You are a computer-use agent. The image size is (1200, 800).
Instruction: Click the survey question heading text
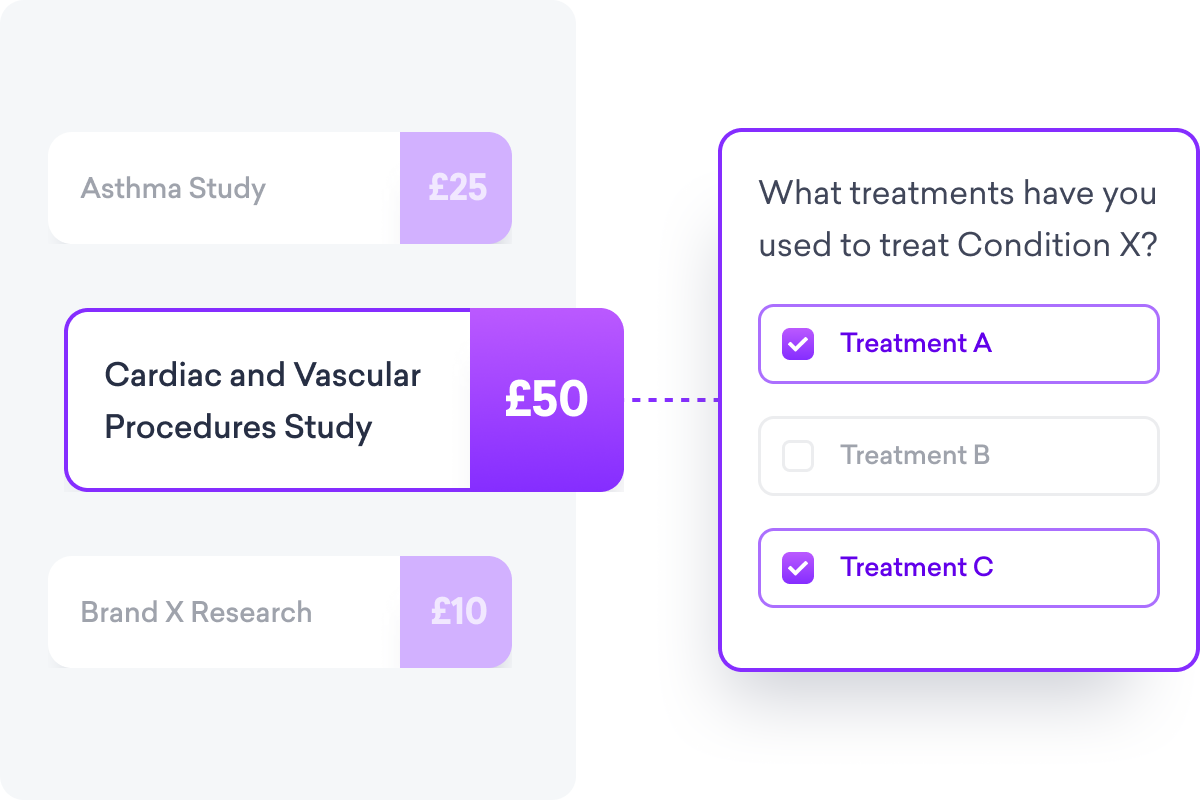[957, 218]
